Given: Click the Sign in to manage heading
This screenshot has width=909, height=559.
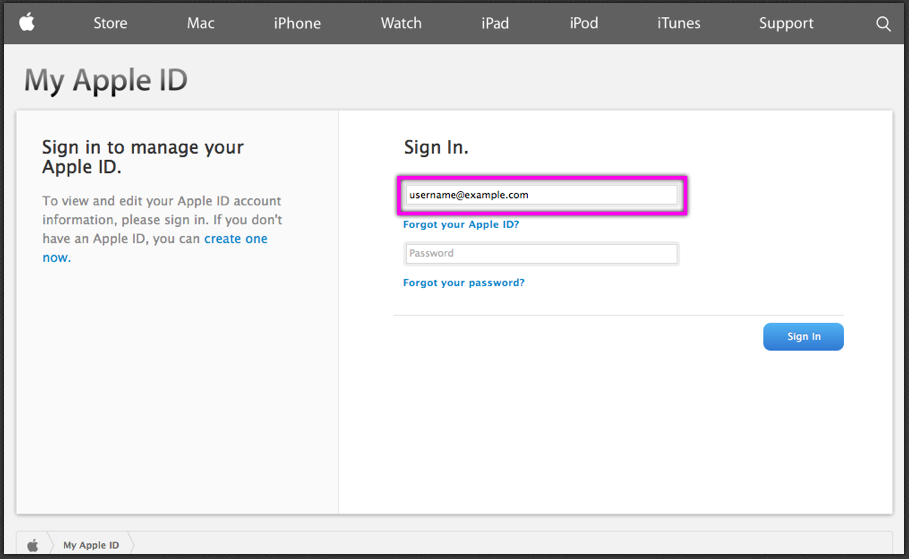Looking at the screenshot, I should click(x=143, y=157).
